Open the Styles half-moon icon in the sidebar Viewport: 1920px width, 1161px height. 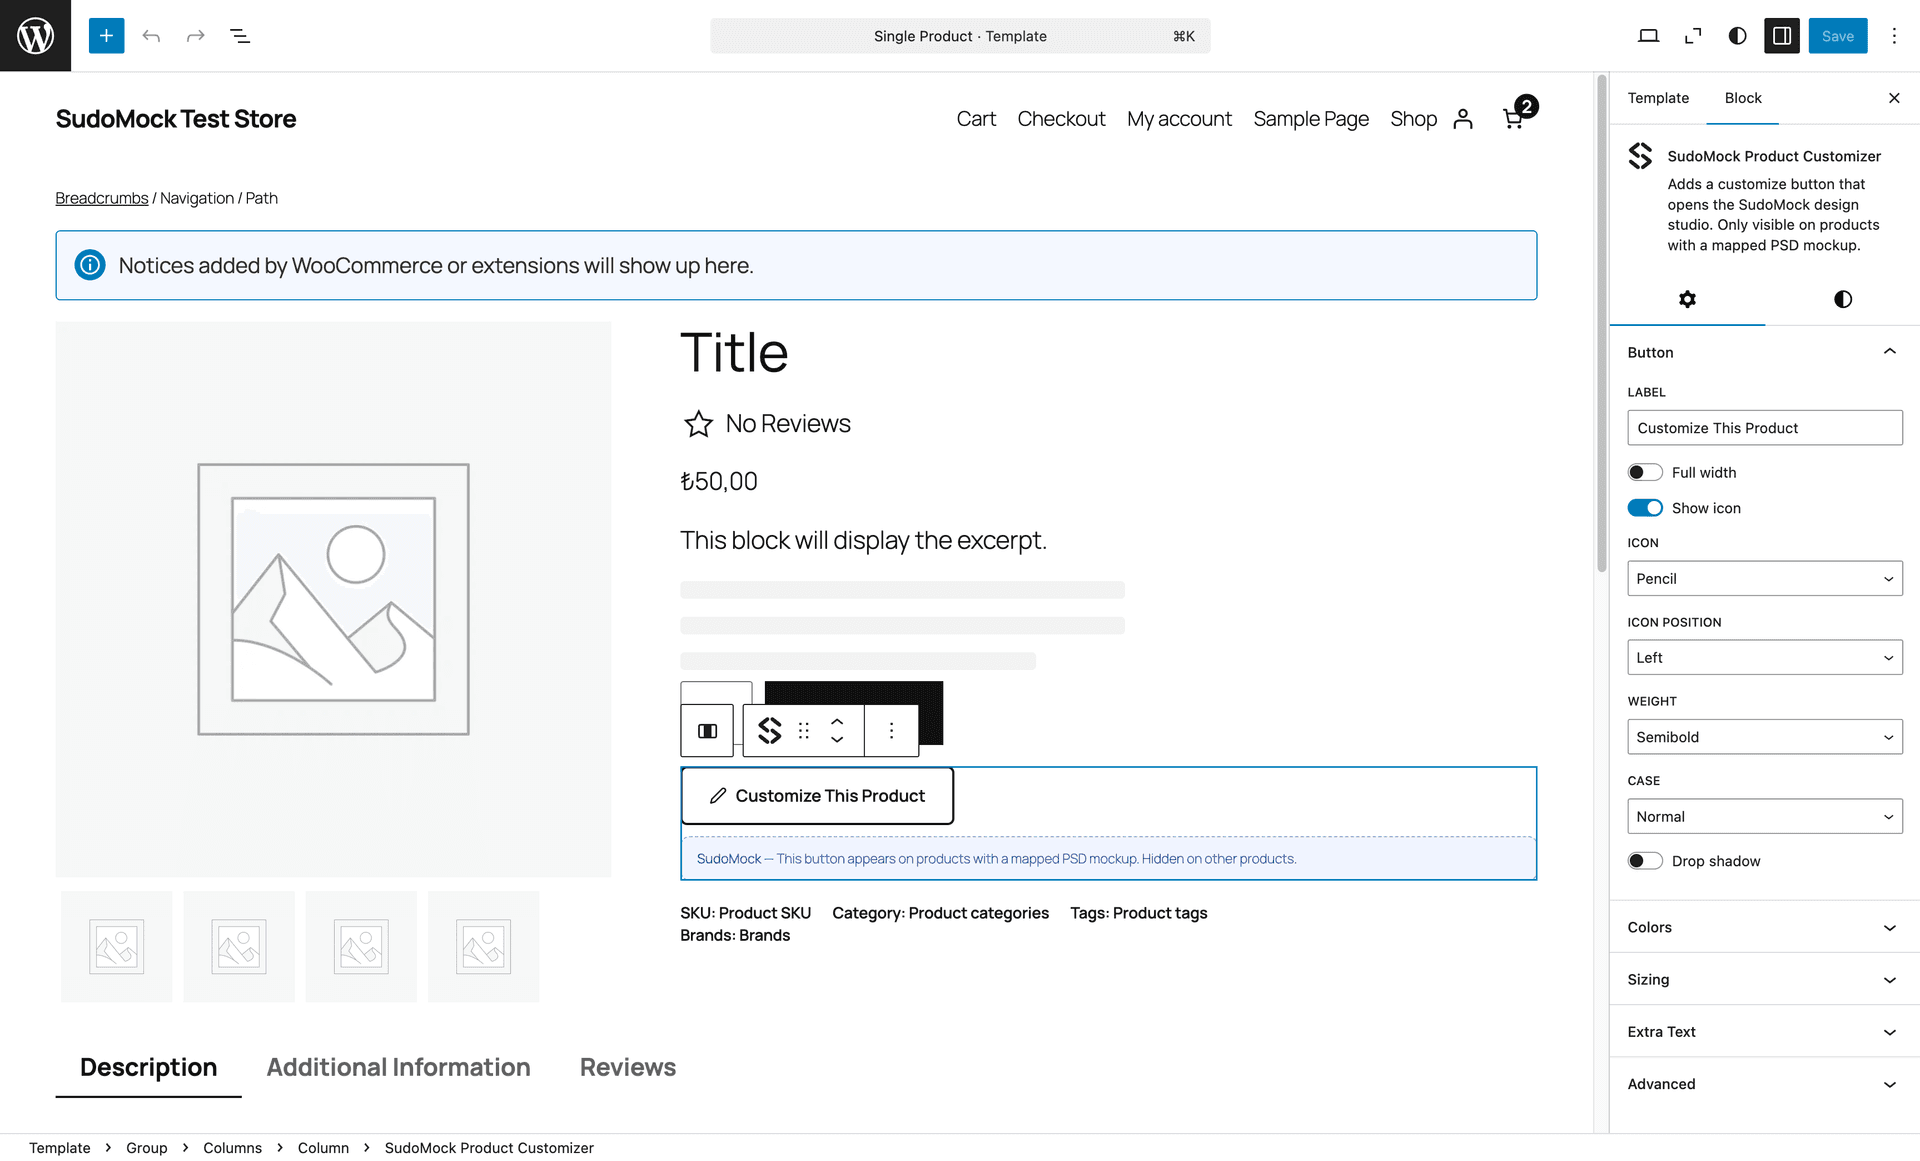(x=1843, y=298)
